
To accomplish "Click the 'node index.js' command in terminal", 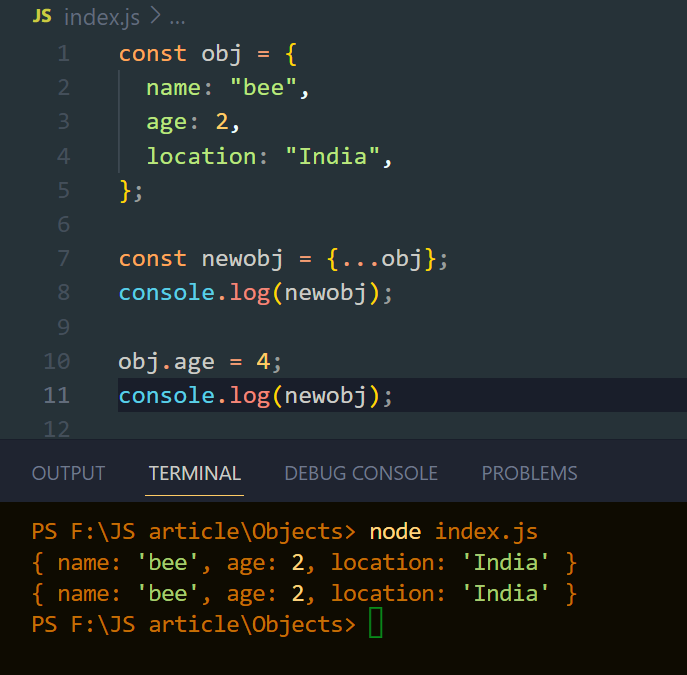I will 453,531.
